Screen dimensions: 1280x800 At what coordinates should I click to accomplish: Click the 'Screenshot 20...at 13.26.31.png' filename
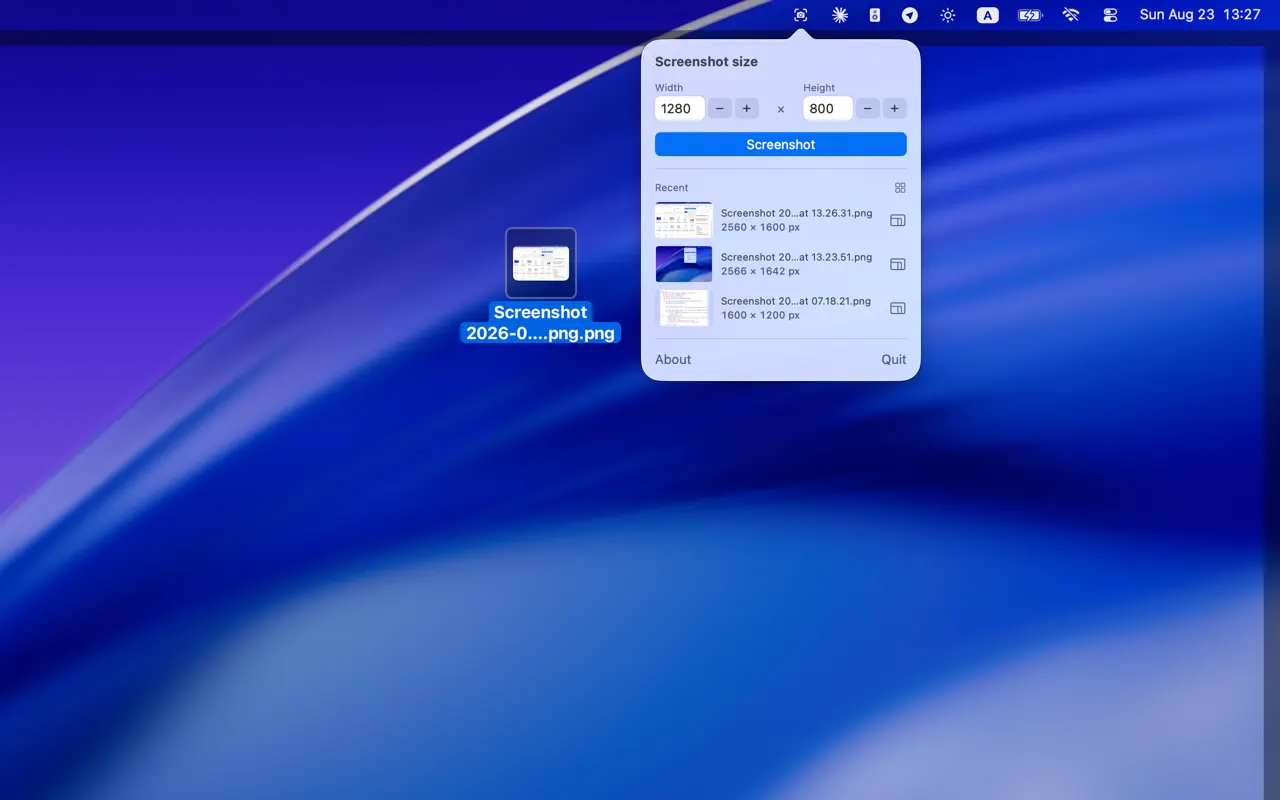[x=796, y=213]
